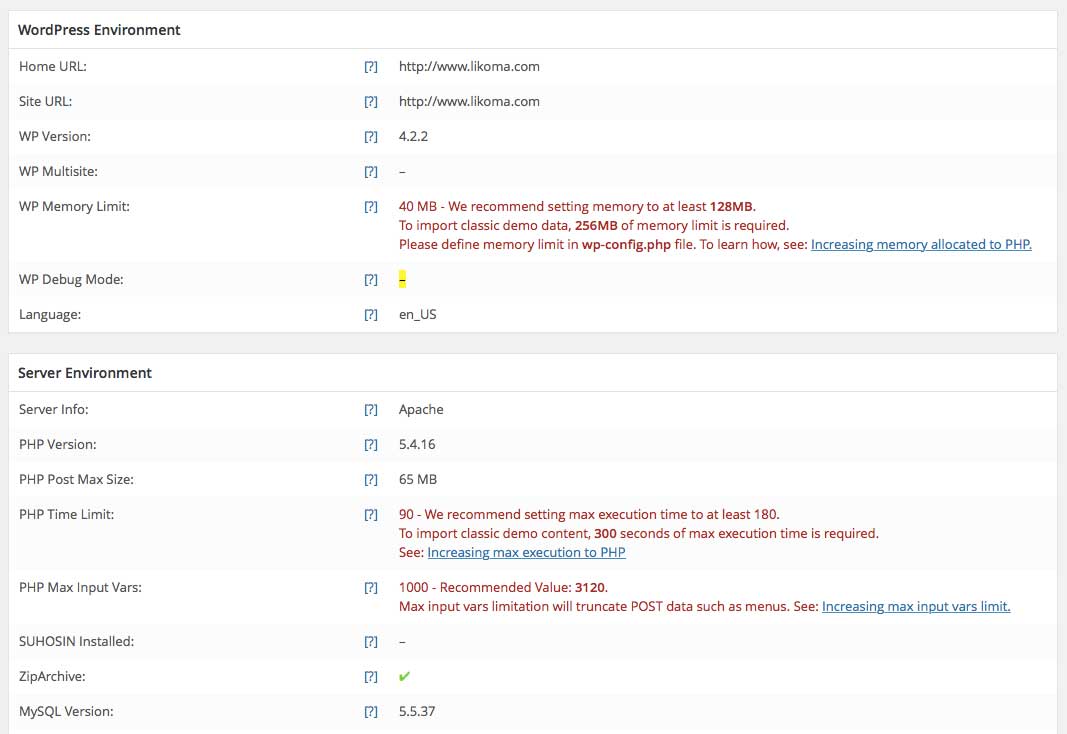
Task: Show help for PHP Version
Action: [370, 445]
